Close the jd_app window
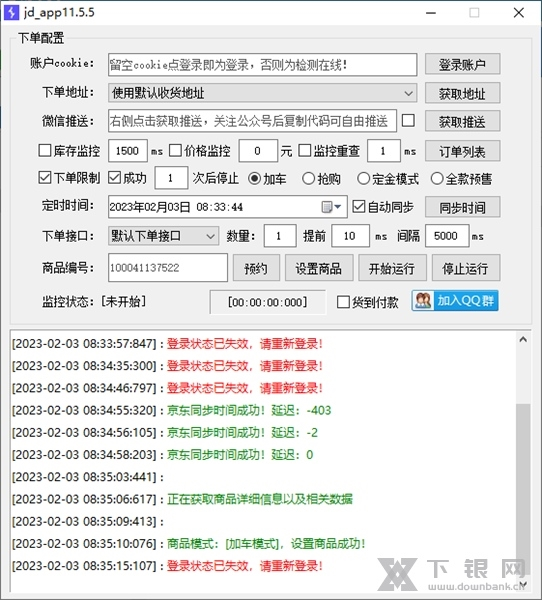Image resolution: width=542 pixels, height=600 pixels. 519,13
